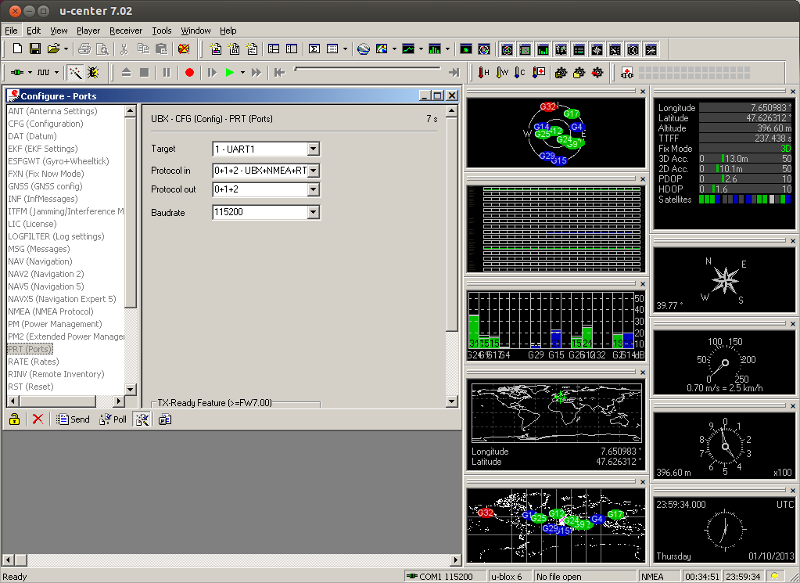This screenshot has width=800, height=583.
Task: Click the configuration list horizontal scrollbar
Action: (x=65, y=401)
